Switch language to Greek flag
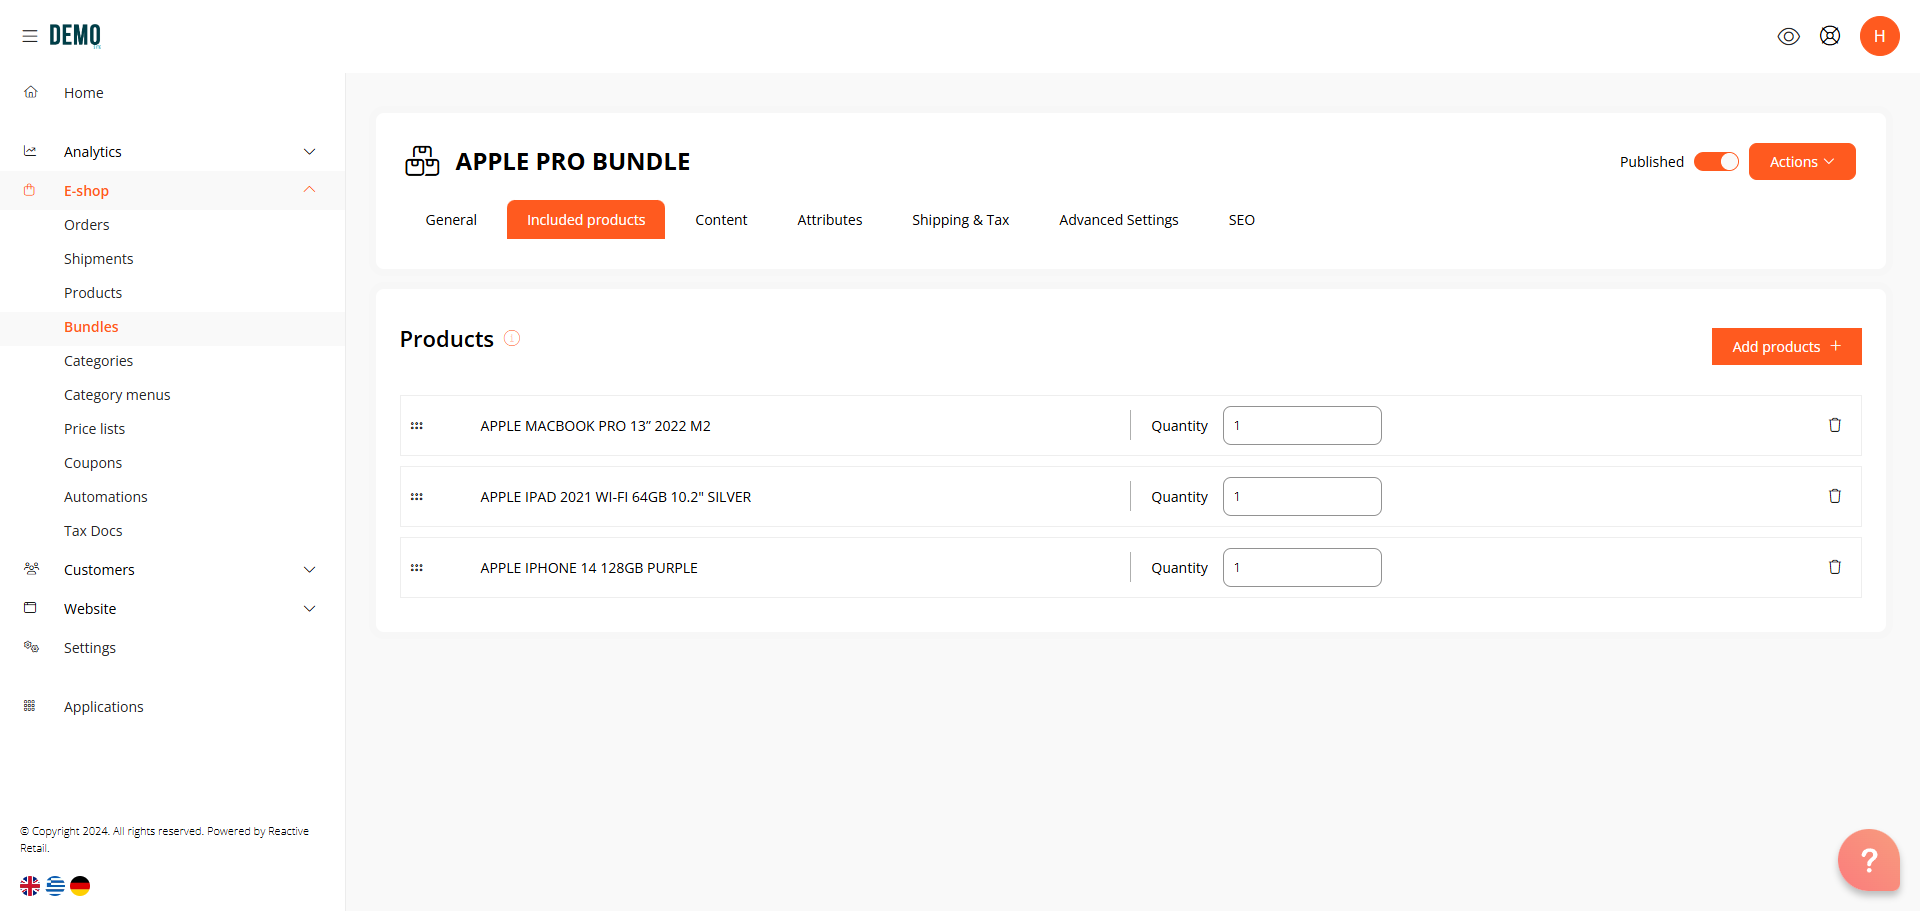 tap(55, 885)
